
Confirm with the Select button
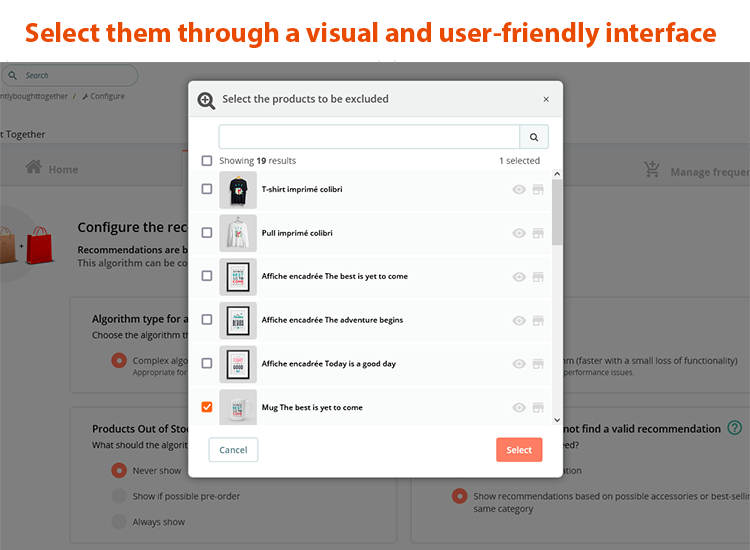coord(519,450)
